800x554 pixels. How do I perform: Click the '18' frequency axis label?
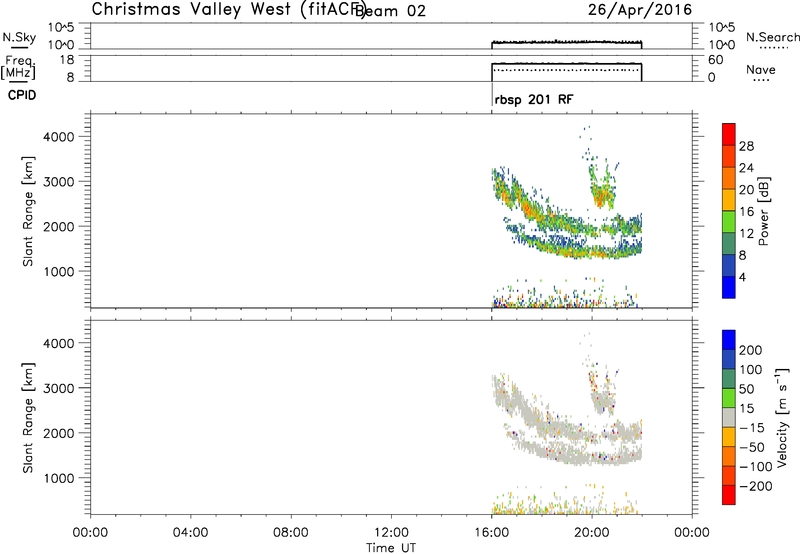point(67,60)
